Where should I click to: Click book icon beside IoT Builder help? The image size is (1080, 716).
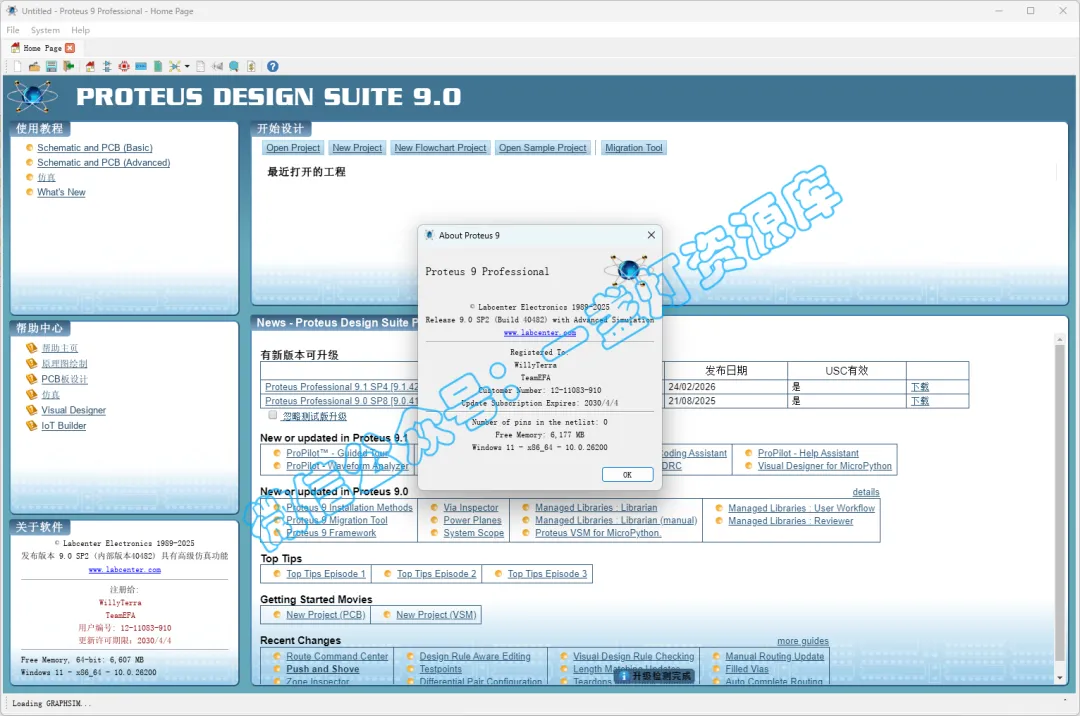click(31, 425)
